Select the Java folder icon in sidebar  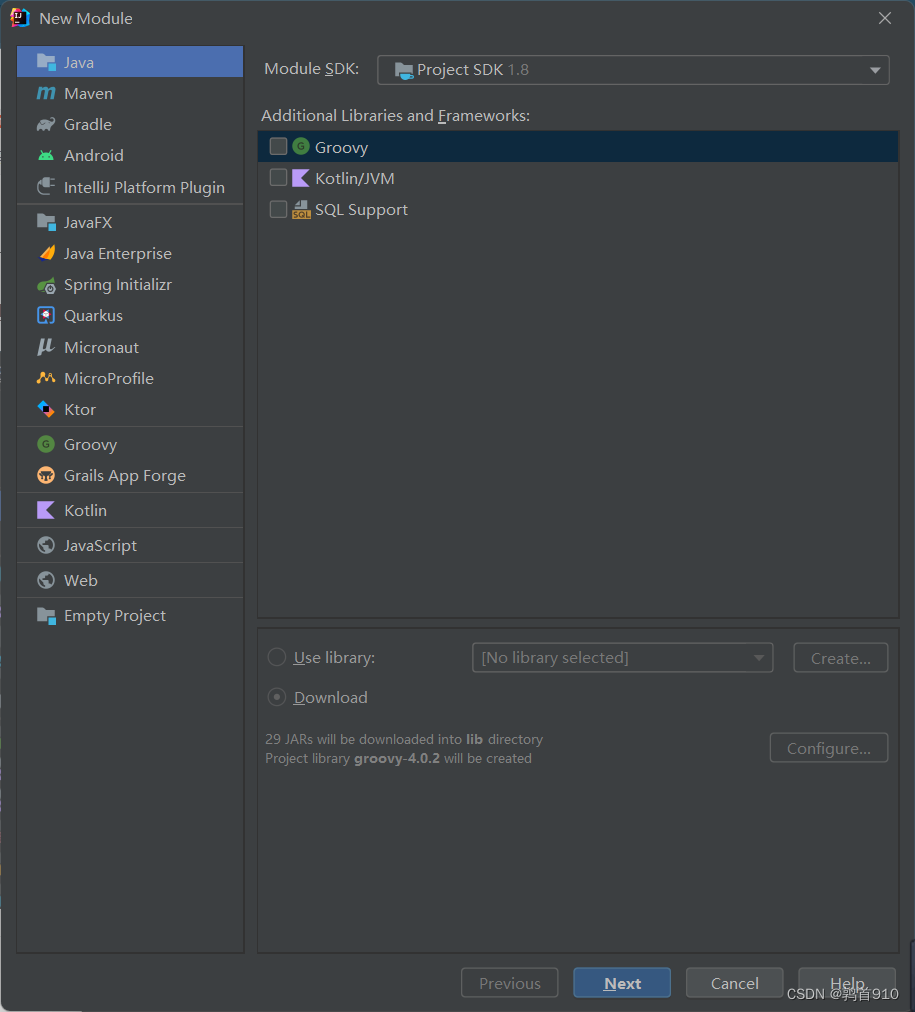(x=46, y=62)
